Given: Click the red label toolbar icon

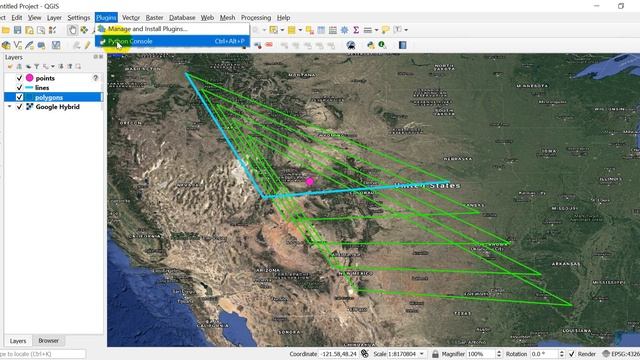Looking at the screenshot, I should pyautogui.click(x=269, y=45).
